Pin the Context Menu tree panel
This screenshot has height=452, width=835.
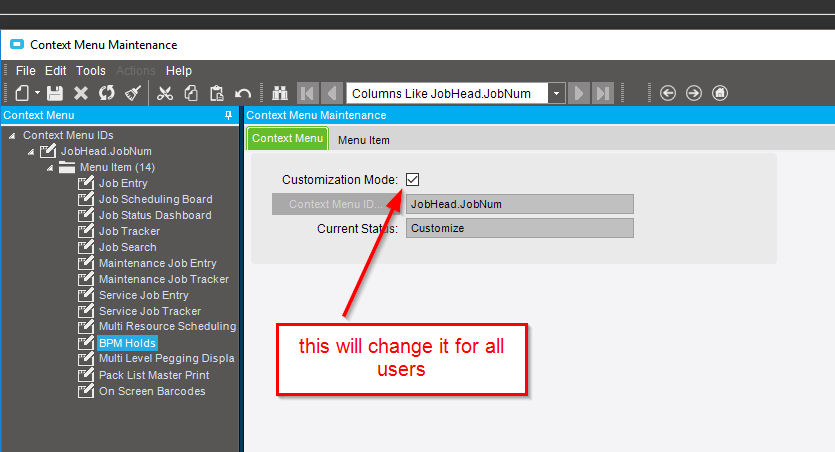coord(228,115)
